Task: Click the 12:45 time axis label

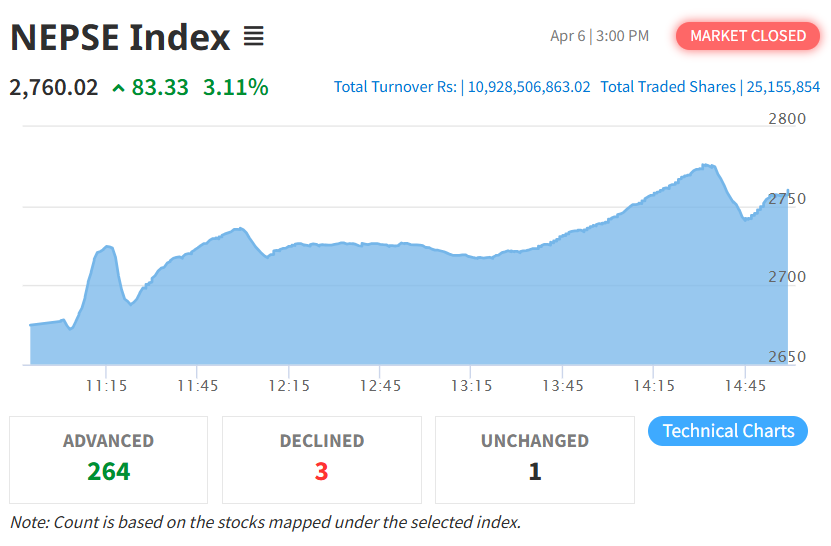Action: tap(380, 385)
